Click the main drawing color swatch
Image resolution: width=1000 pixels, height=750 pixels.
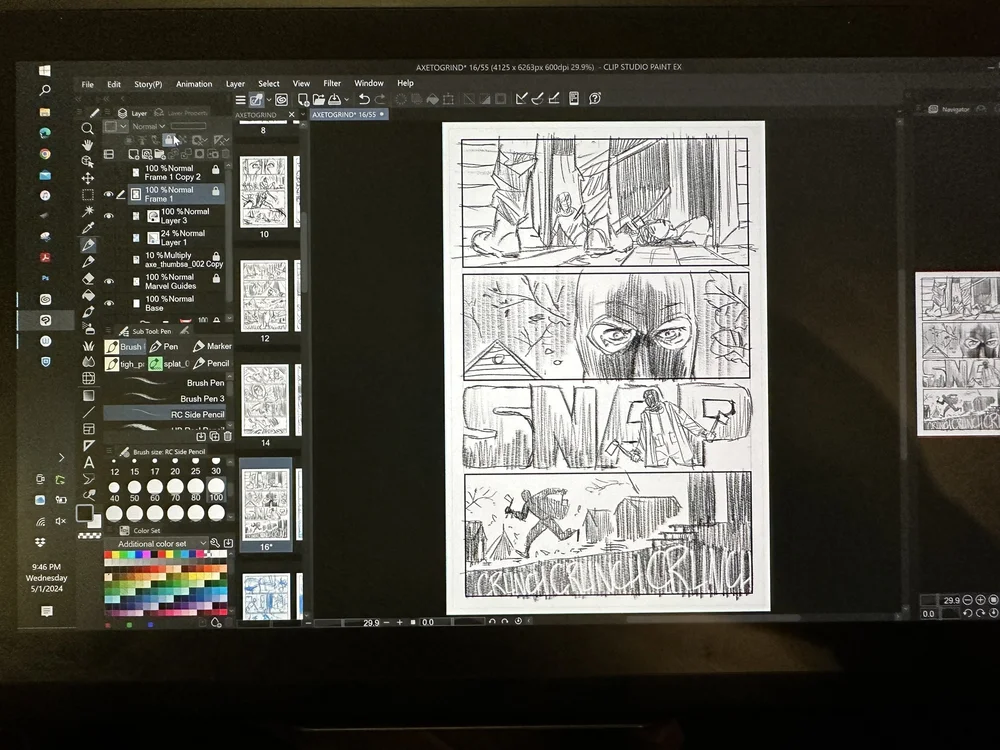[x=84, y=513]
